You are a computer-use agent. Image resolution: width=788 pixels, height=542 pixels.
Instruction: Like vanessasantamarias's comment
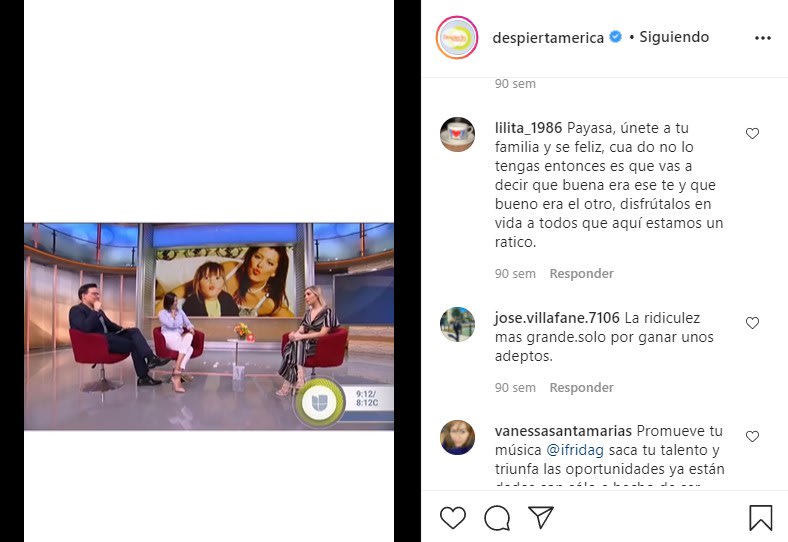pyautogui.click(x=752, y=436)
